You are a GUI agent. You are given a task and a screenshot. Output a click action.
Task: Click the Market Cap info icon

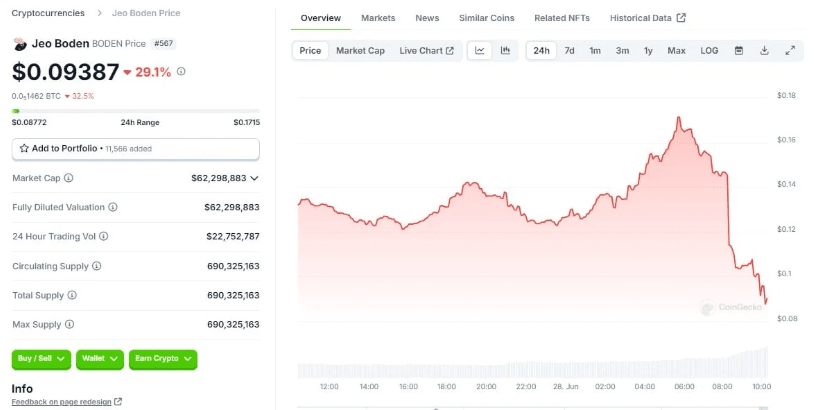69,178
